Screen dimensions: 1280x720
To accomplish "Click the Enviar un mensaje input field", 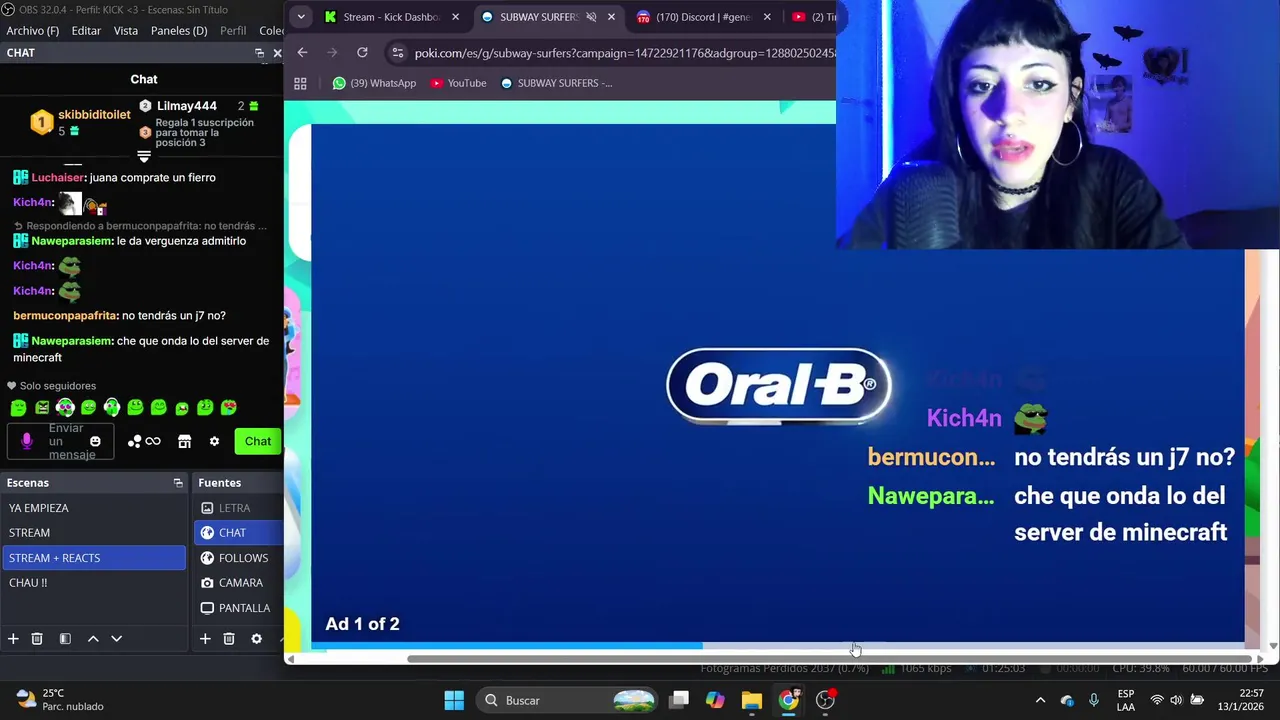I will (x=61, y=441).
